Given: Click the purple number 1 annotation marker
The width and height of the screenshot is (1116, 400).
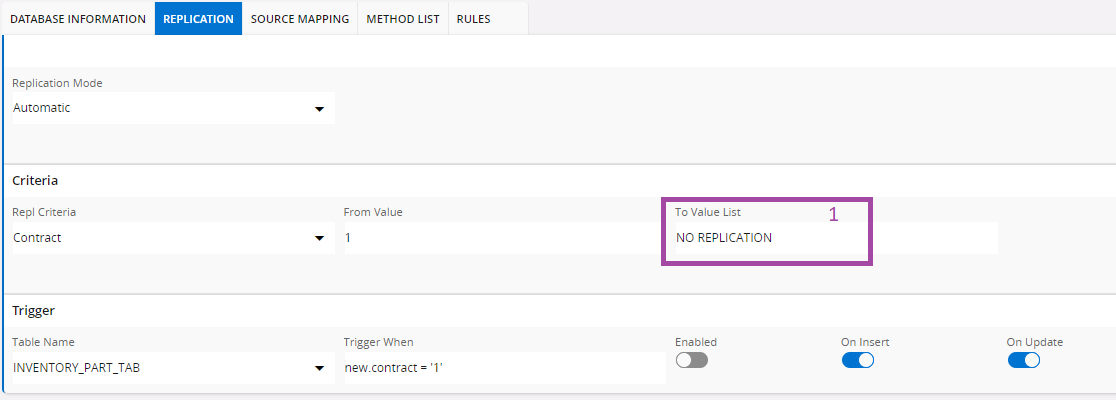Looking at the screenshot, I should [833, 214].
